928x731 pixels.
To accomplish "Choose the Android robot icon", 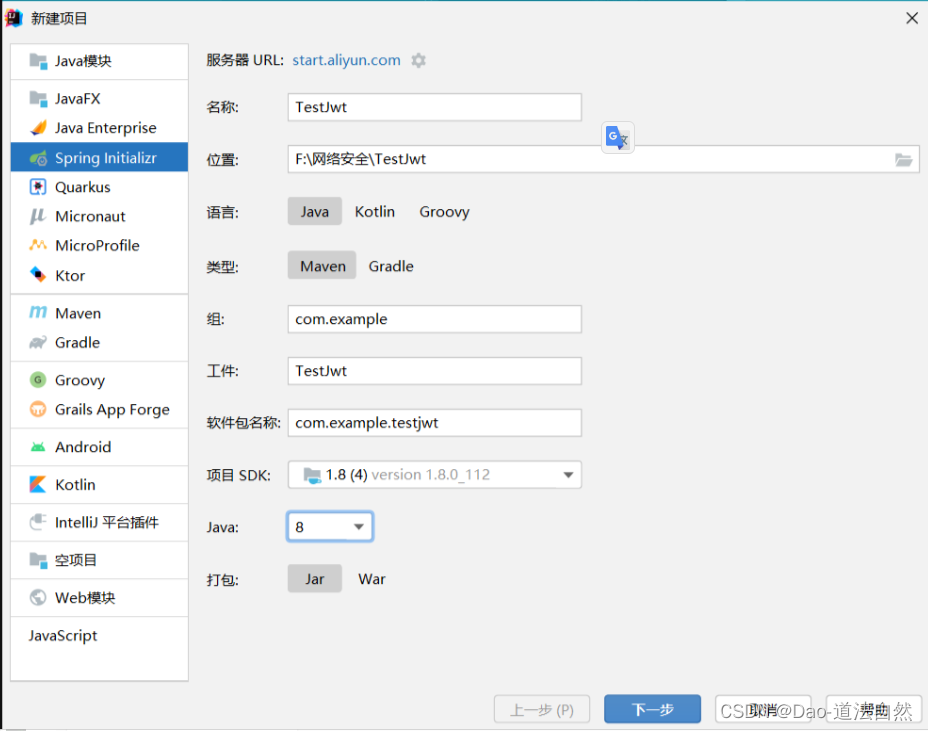I will click(38, 447).
